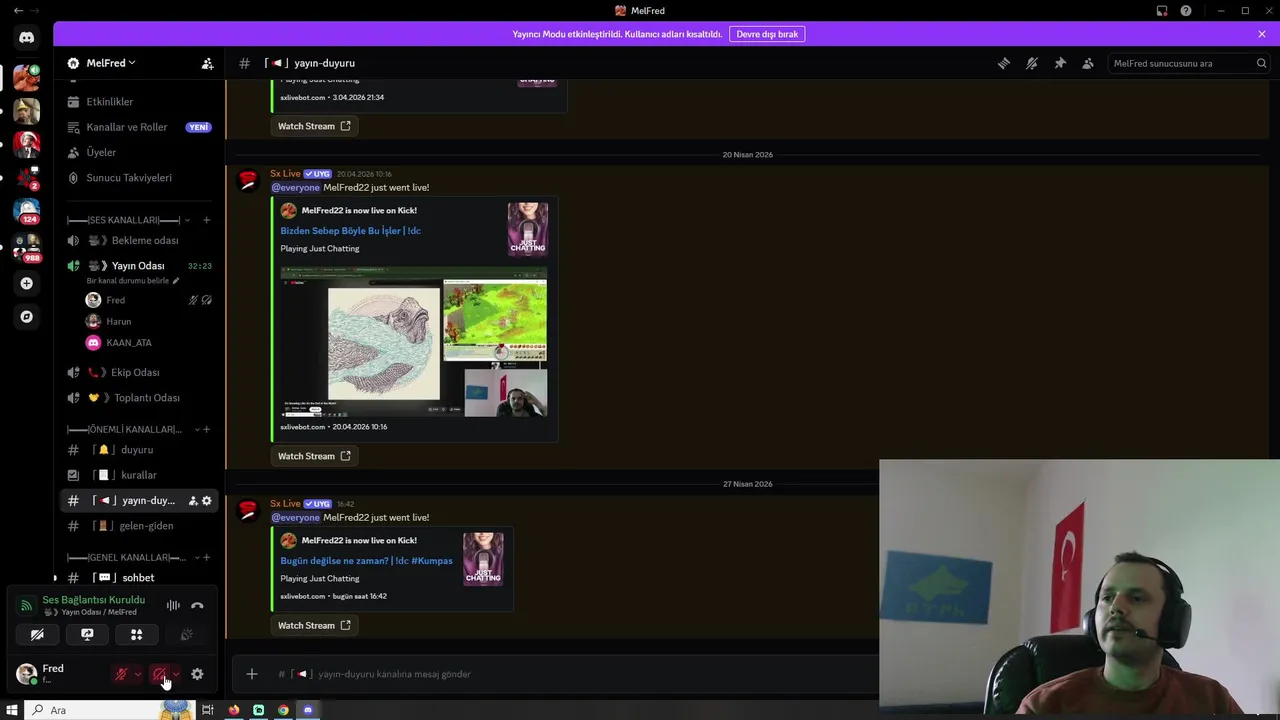Toggle microphone mute in user panel
This screenshot has height=720, width=1280.
point(121,674)
